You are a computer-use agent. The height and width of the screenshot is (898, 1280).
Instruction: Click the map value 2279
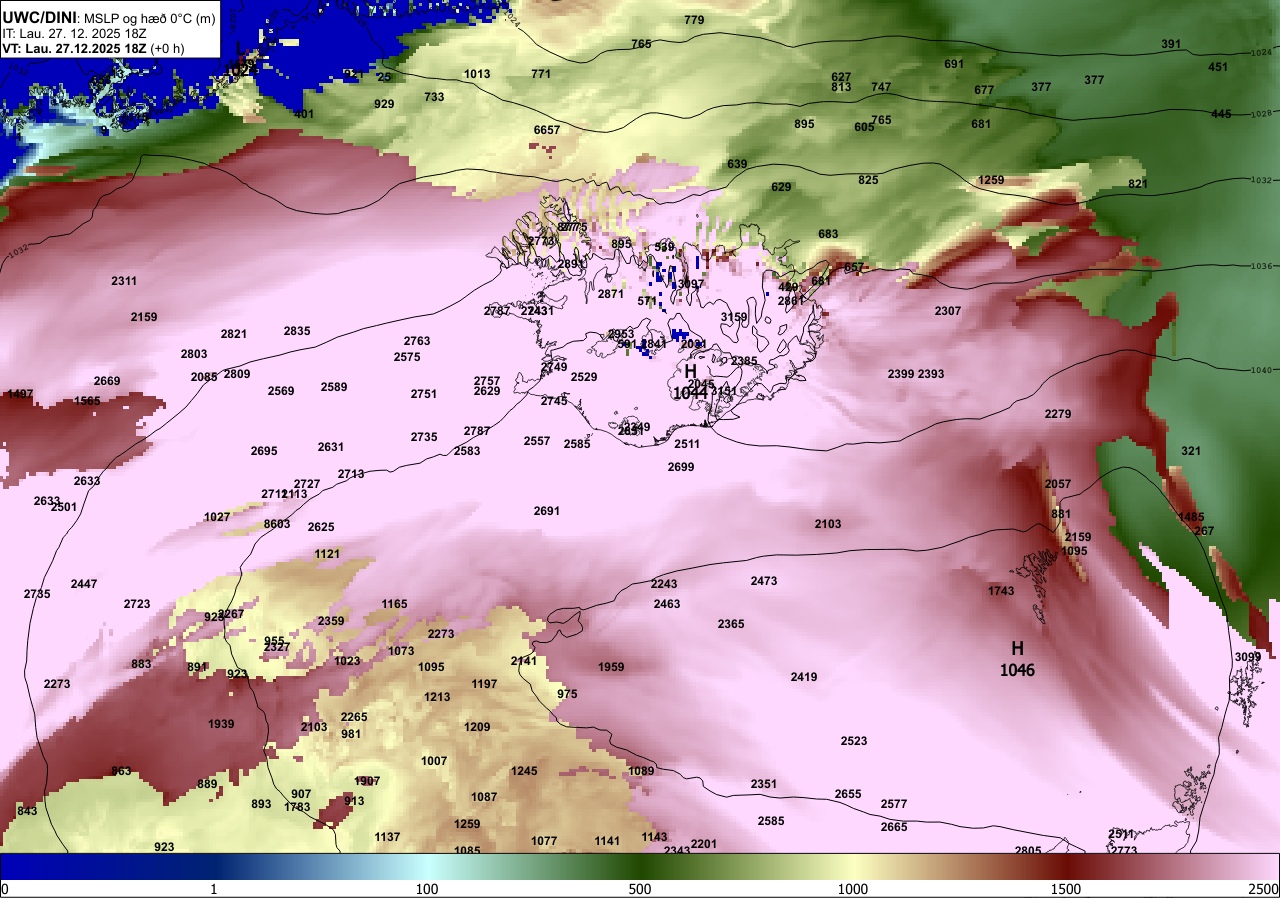pos(1058,414)
